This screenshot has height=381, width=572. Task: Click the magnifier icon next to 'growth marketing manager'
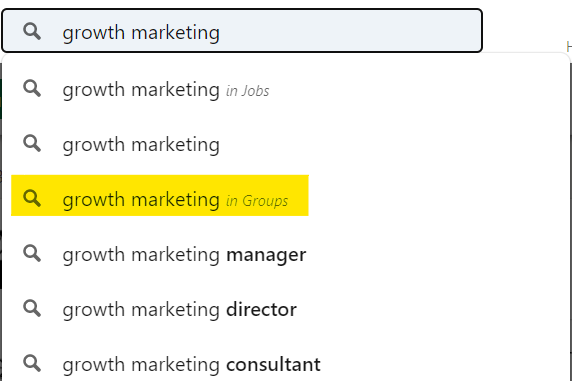(x=32, y=254)
